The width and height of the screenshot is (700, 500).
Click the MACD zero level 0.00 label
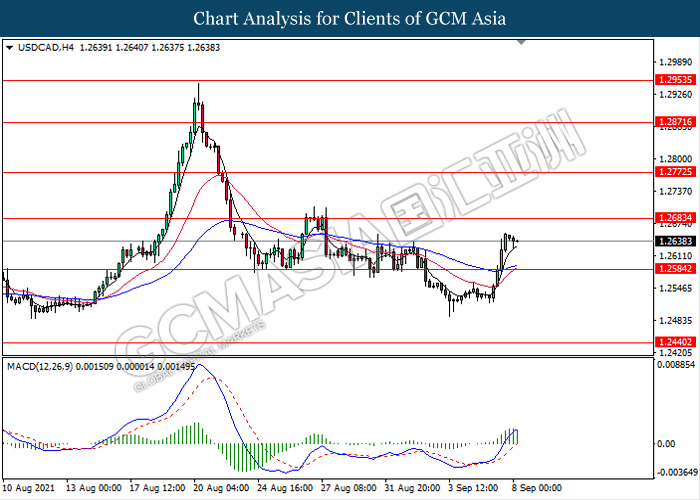pos(666,444)
